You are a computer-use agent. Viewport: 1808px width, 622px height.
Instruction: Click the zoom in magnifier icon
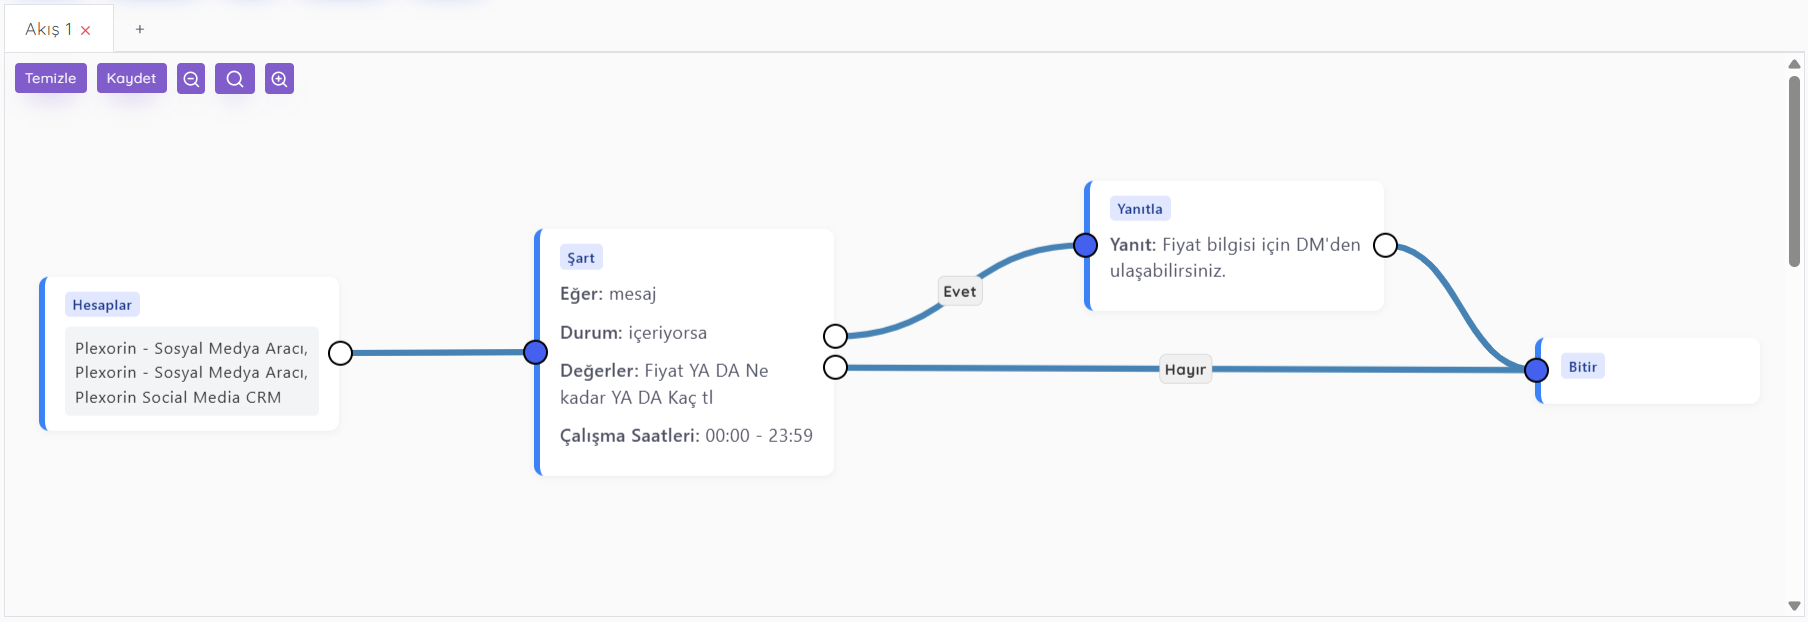[279, 79]
